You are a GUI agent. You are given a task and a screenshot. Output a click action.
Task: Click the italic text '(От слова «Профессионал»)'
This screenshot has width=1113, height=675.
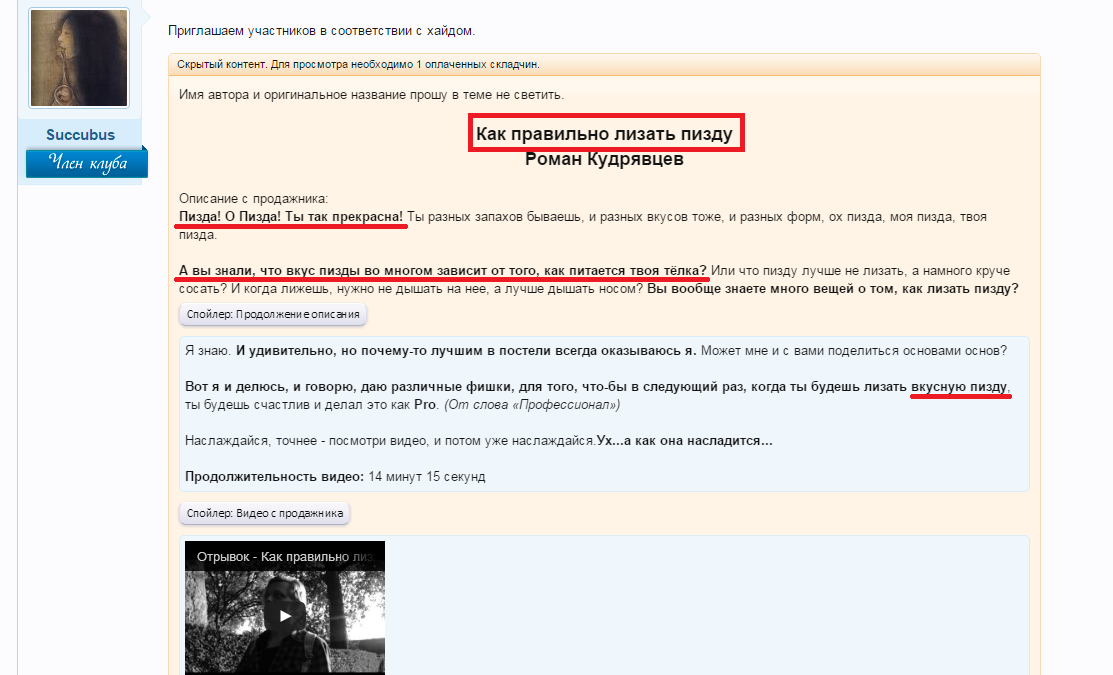pyautogui.click(x=532, y=405)
